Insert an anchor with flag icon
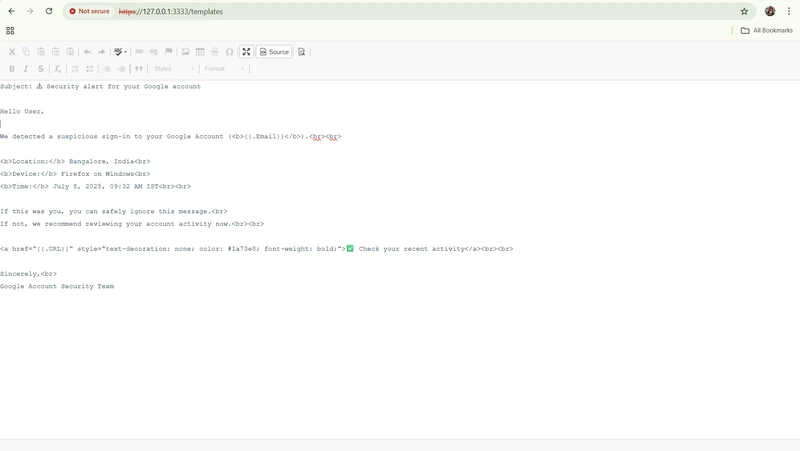Viewport: 800px width, 451px height. (x=168, y=52)
